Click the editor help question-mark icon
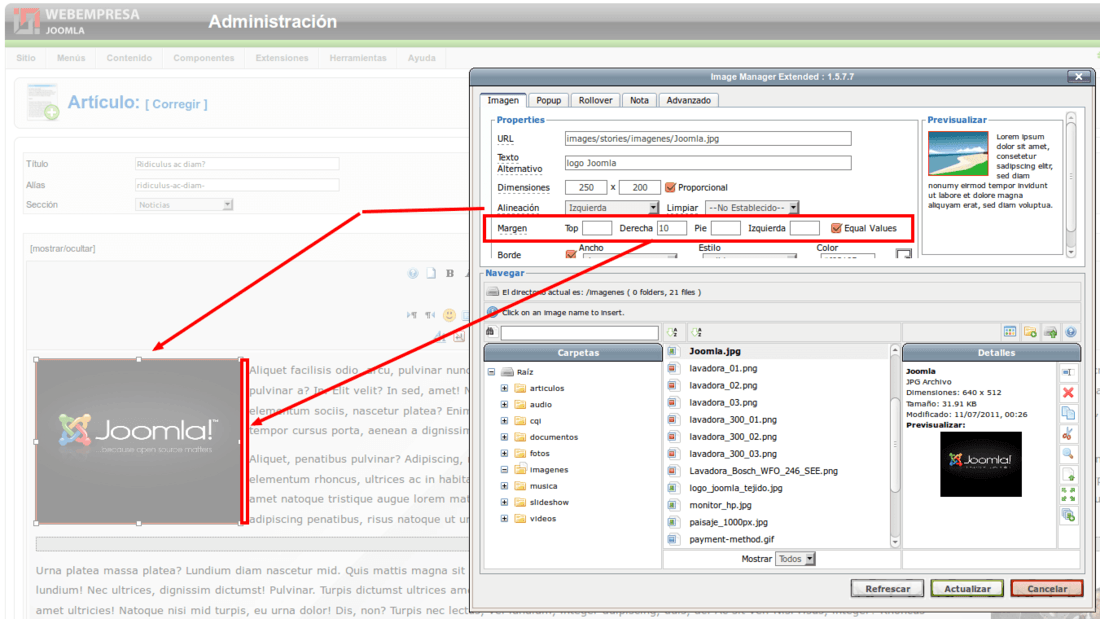Image resolution: width=1100 pixels, height=619 pixels. click(412, 273)
